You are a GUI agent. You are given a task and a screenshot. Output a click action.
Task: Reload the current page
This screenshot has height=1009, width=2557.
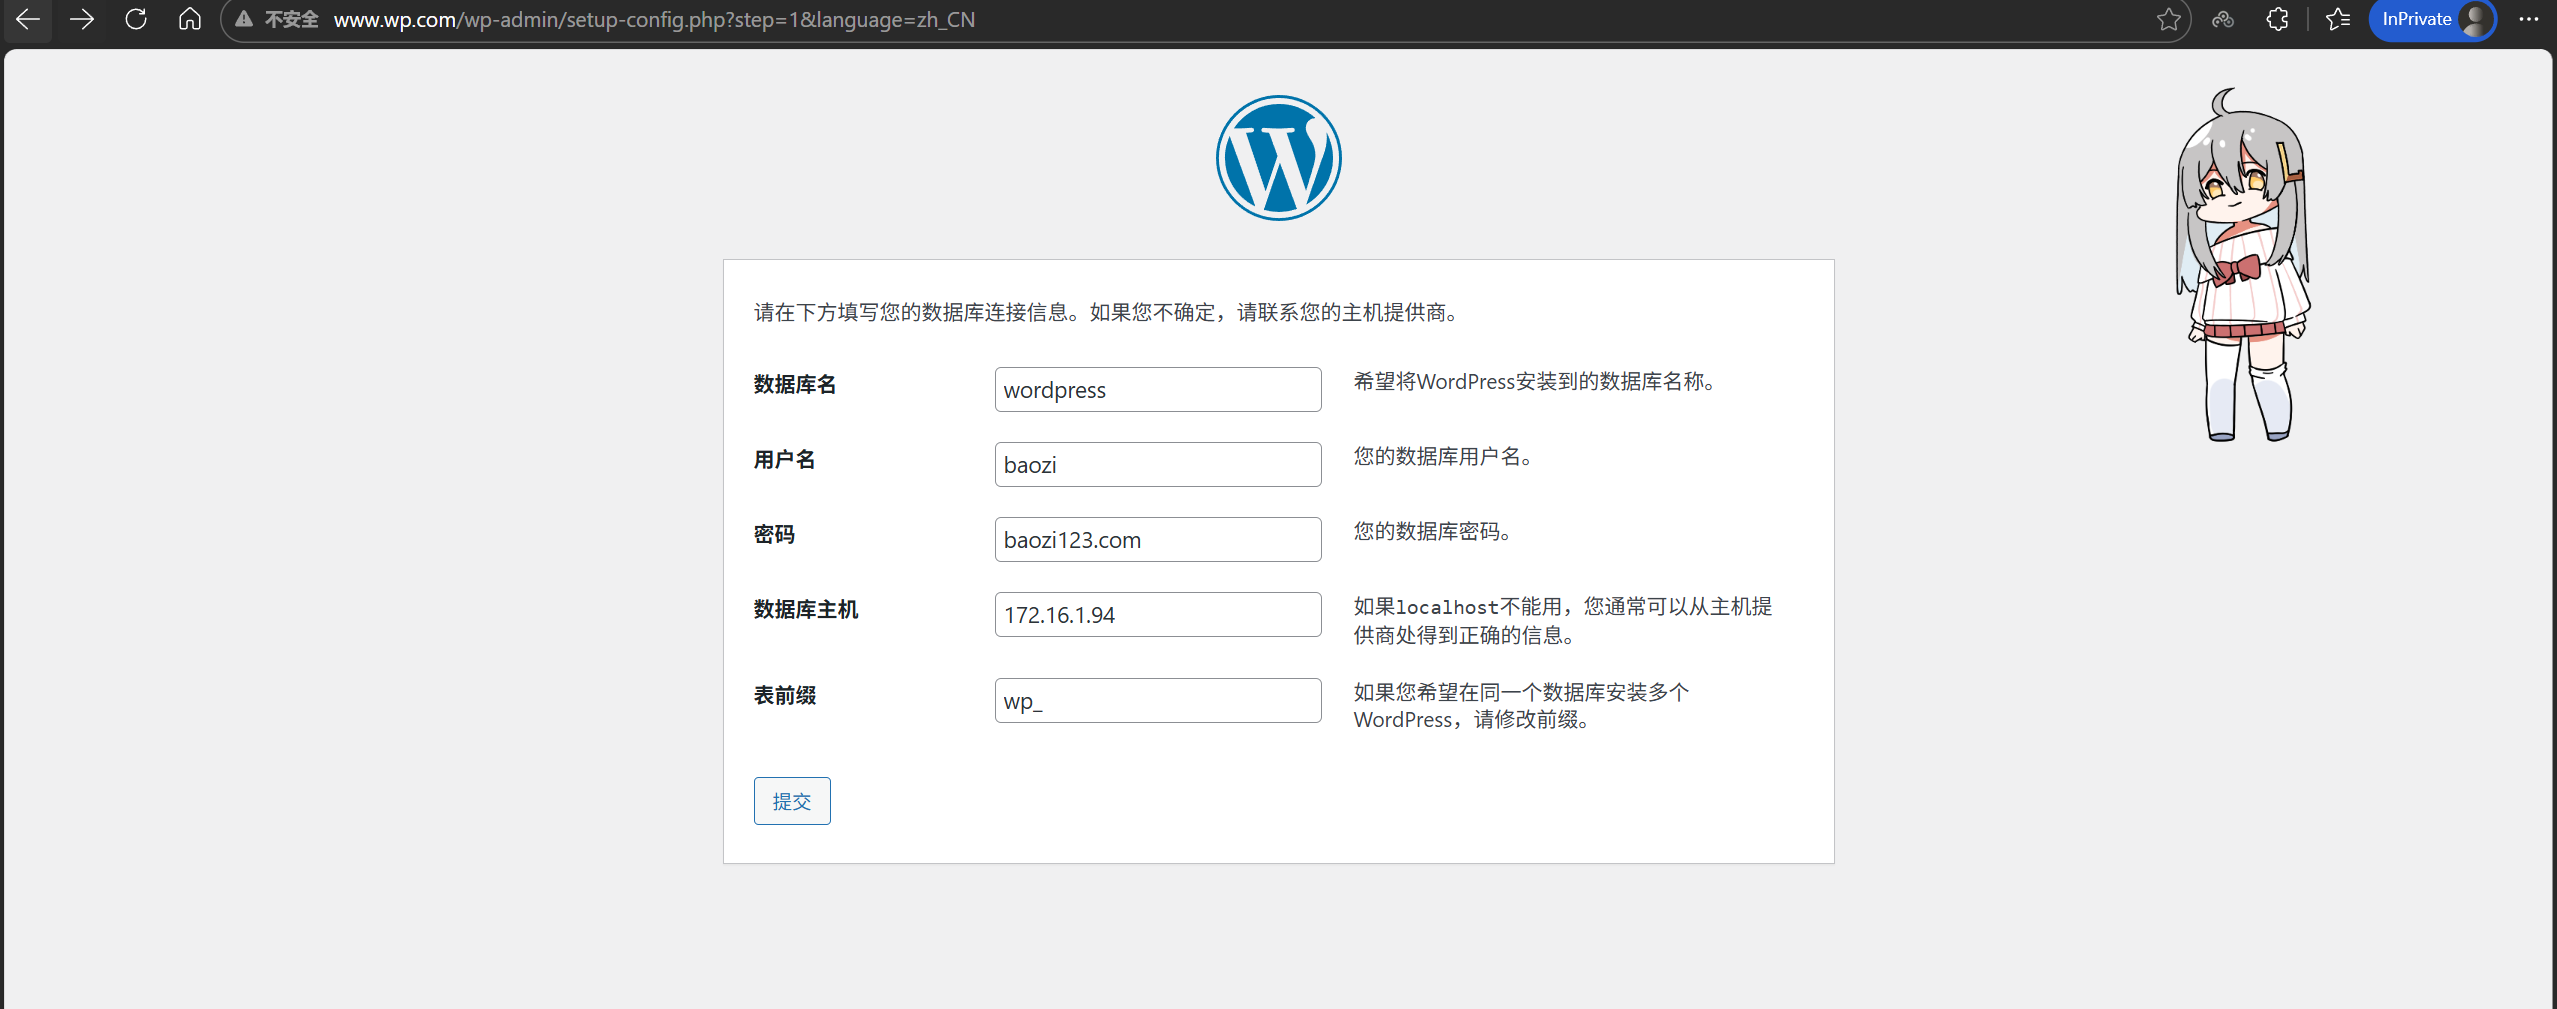coord(136,19)
